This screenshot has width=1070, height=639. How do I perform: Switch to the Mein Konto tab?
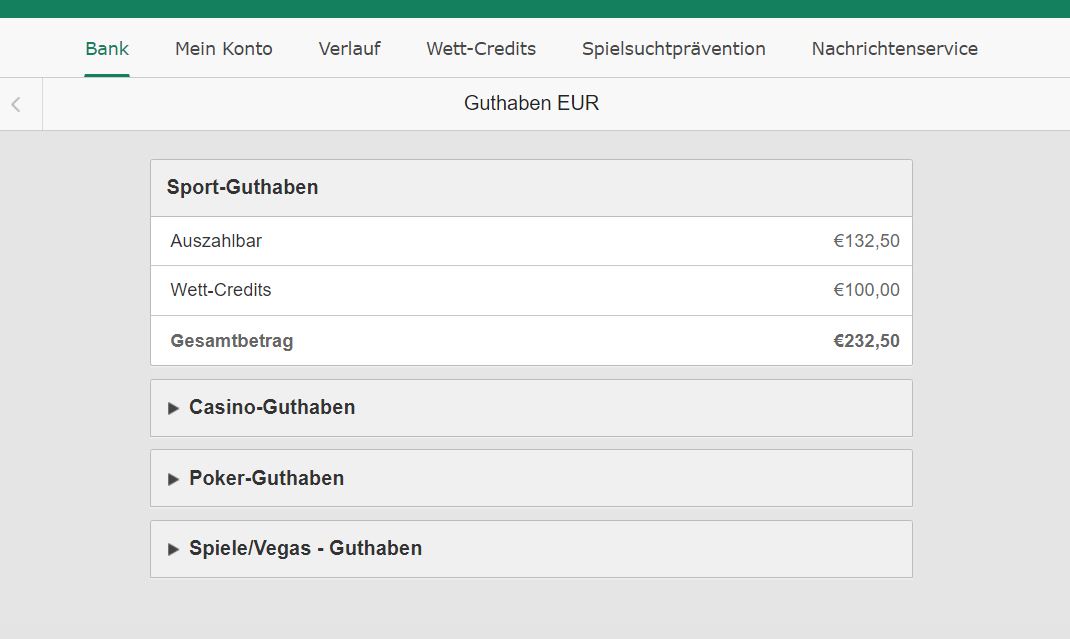pos(224,48)
